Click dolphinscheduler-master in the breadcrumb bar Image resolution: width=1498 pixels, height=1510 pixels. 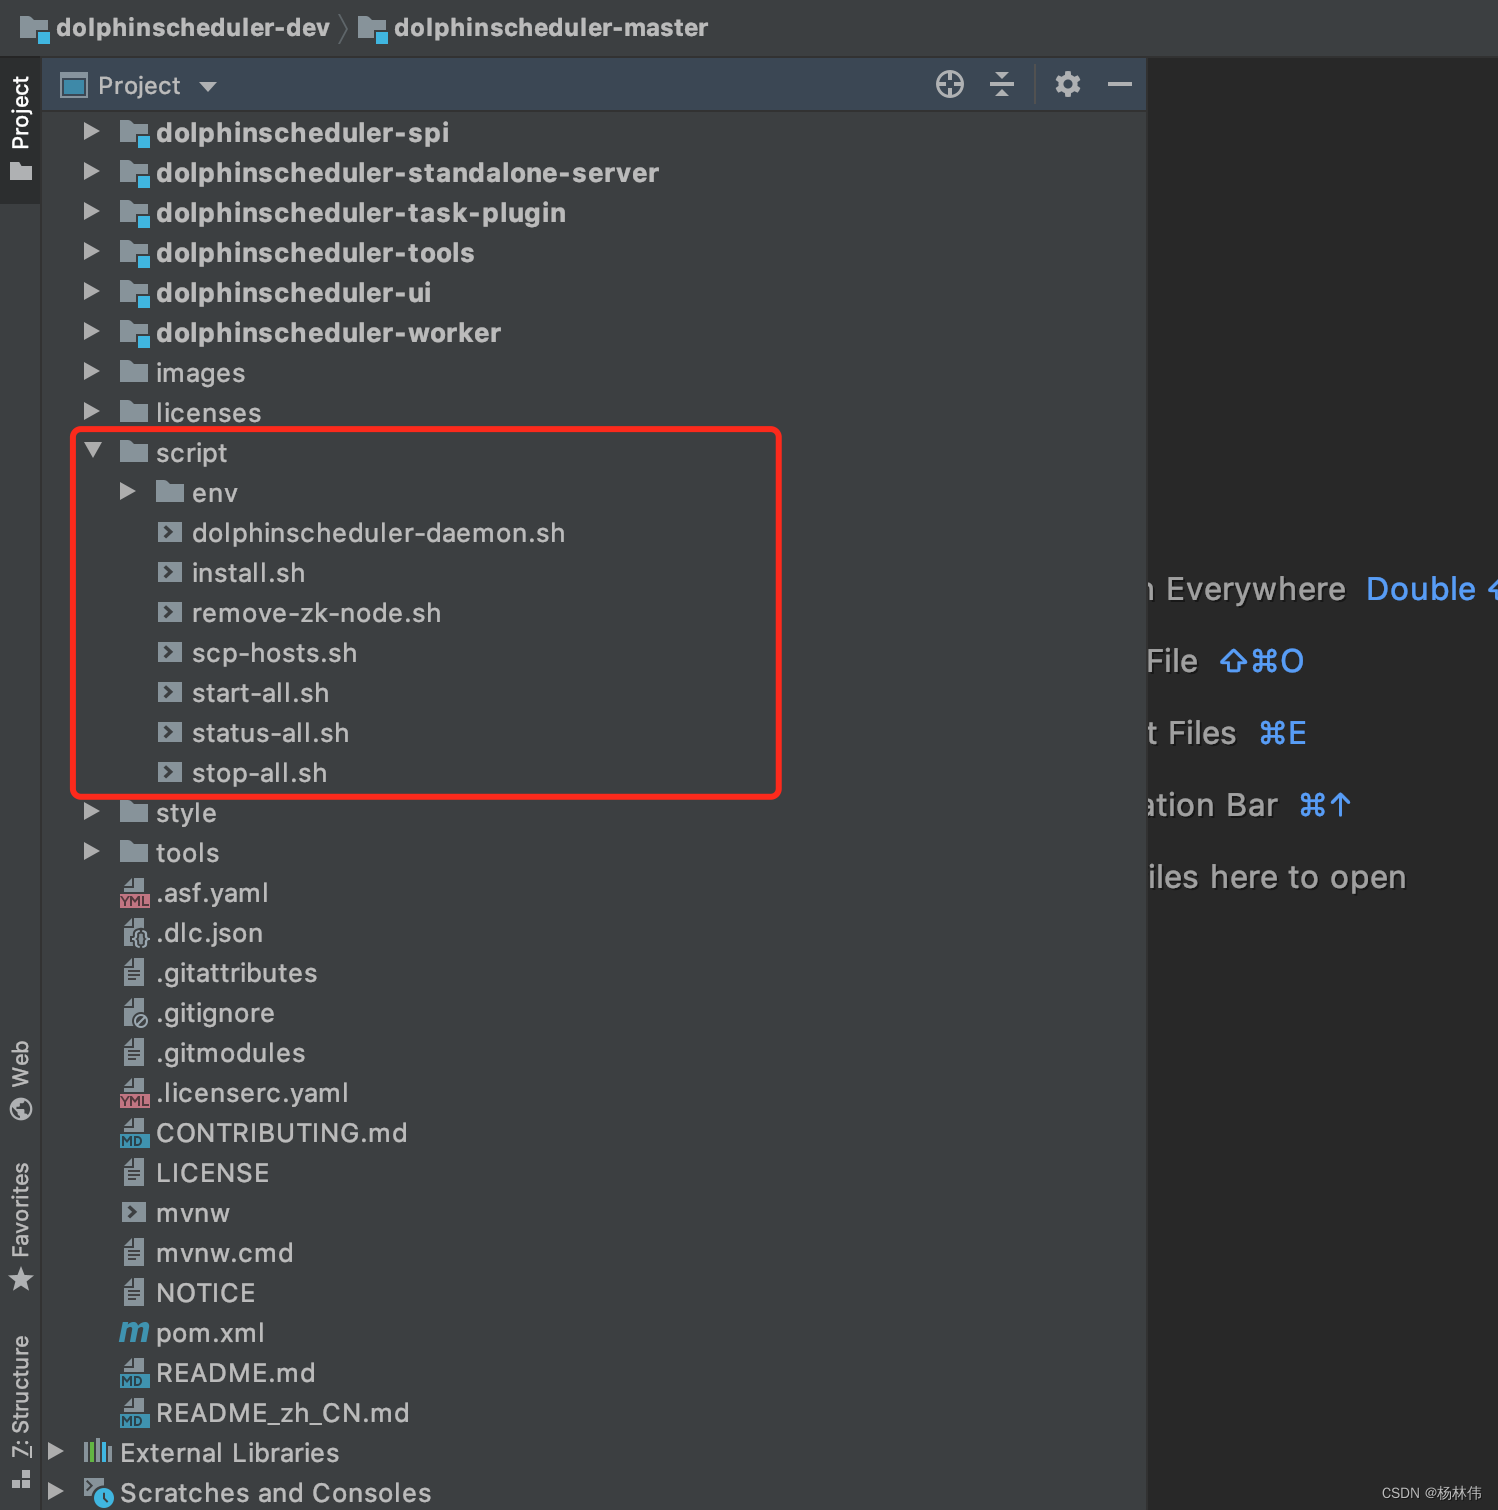551,27
